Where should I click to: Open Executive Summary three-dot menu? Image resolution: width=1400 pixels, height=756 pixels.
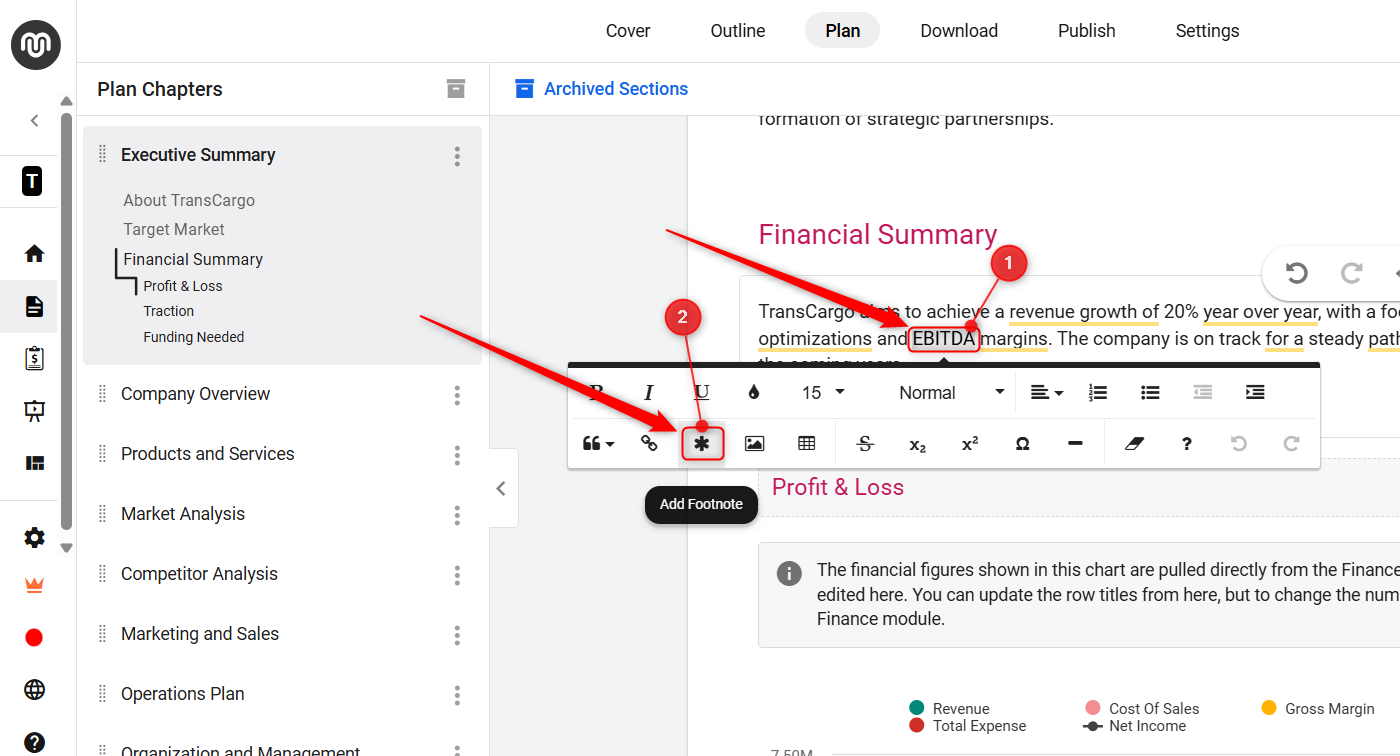(457, 156)
